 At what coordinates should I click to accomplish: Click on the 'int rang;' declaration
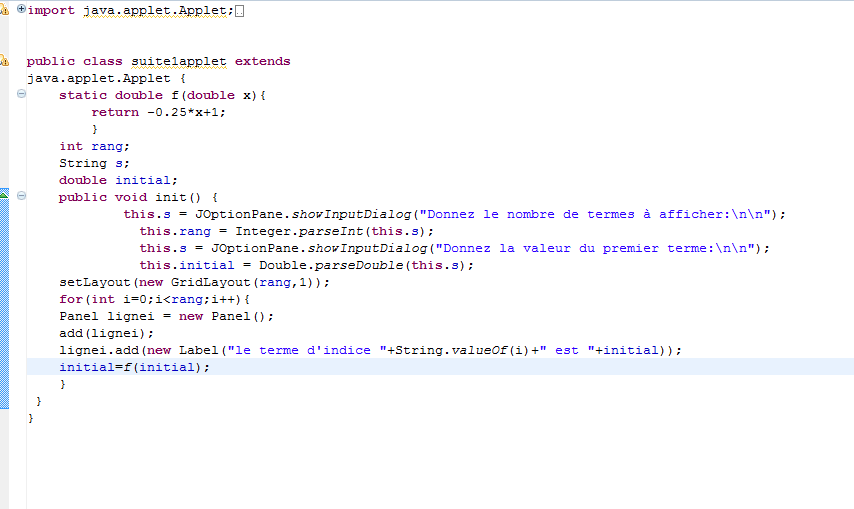pyautogui.click(x=94, y=146)
